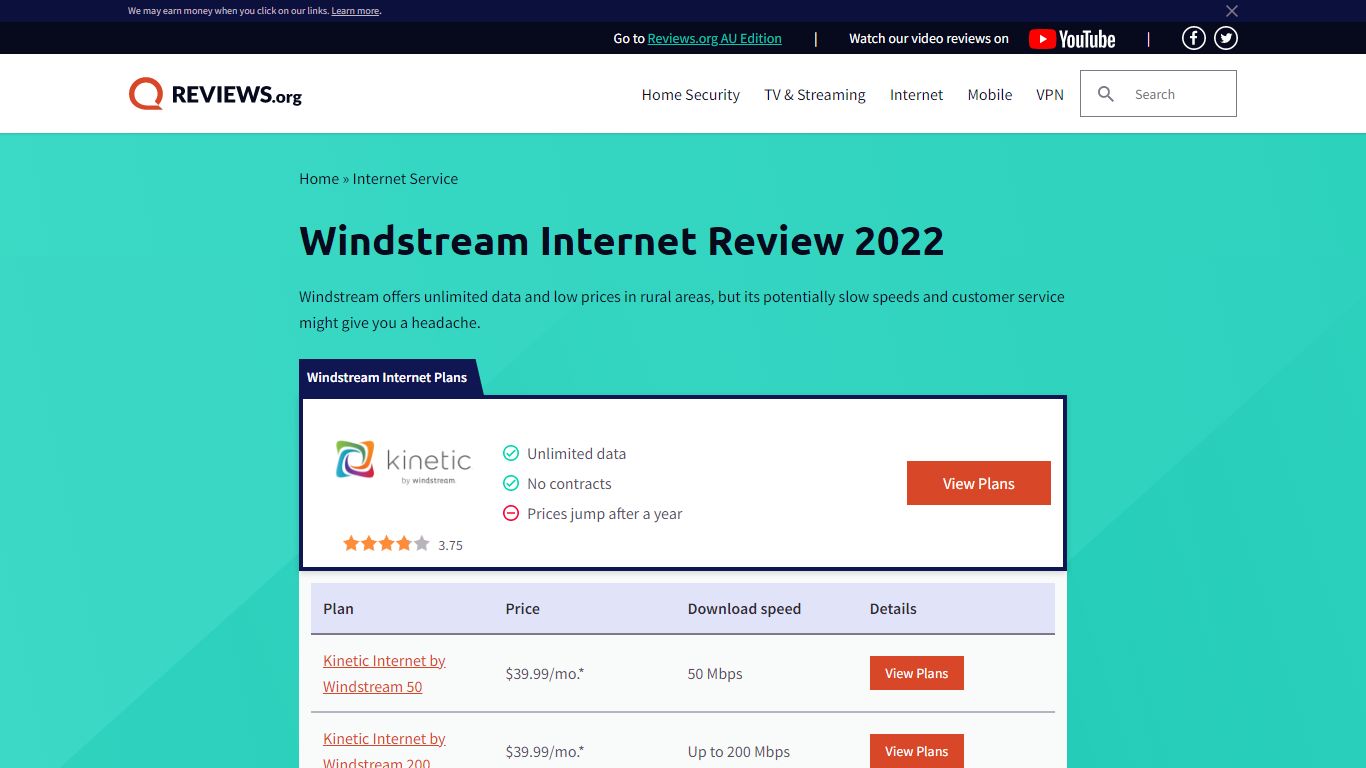The image size is (1366, 768).
Task: Click View Plans for the 200 Mbps plan
Action: (917, 751)
